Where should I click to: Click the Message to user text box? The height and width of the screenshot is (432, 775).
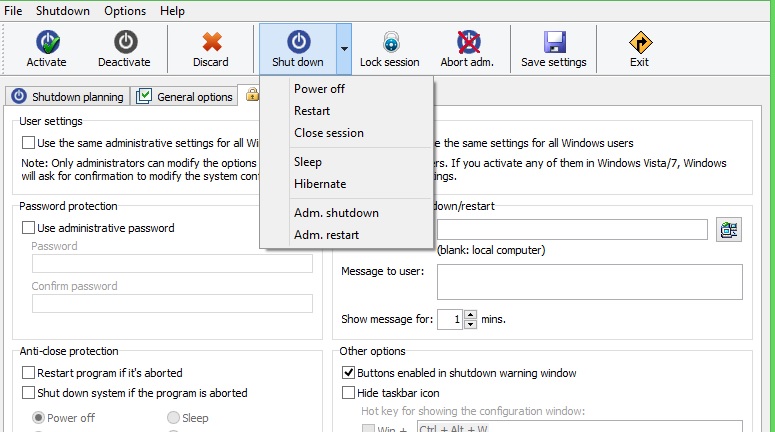pos(590,282)
